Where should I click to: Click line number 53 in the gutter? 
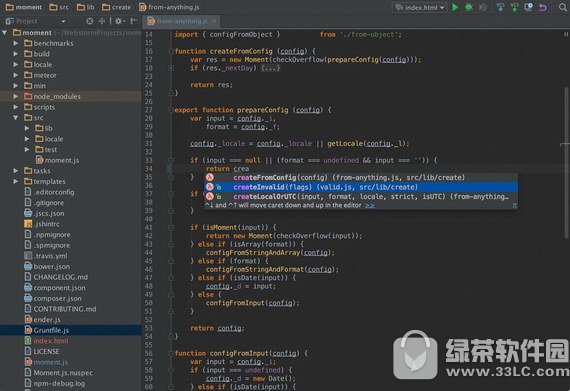[x=149, y=328]
